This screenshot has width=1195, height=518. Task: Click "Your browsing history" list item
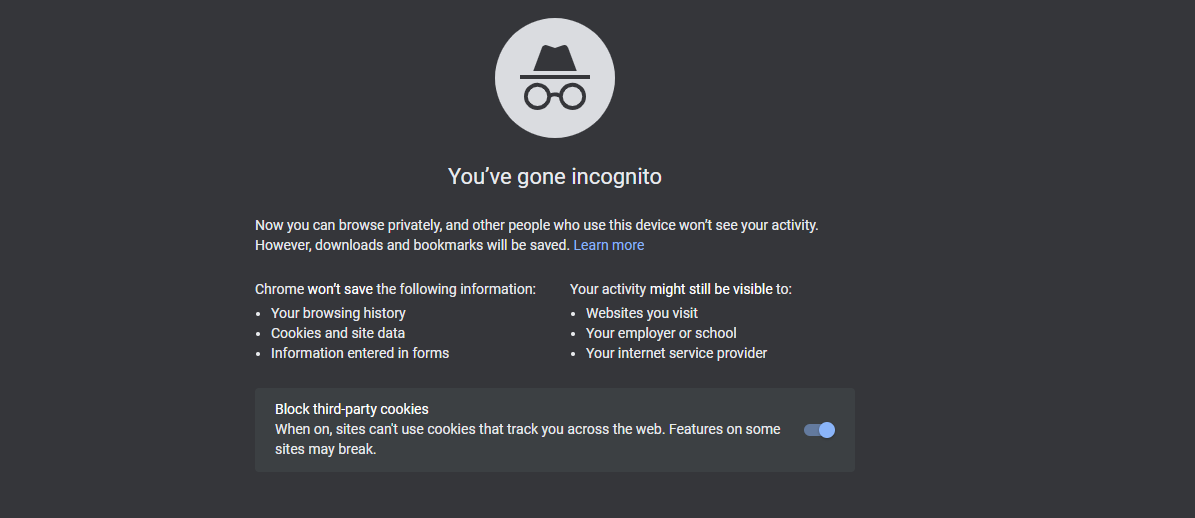338,313
